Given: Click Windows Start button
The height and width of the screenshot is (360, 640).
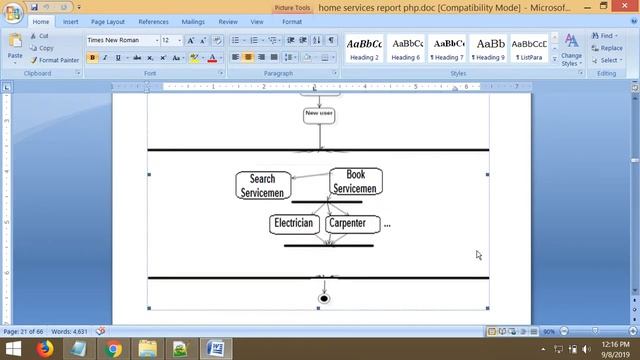Looking at the screenshot, I should (x=13, y=349).
